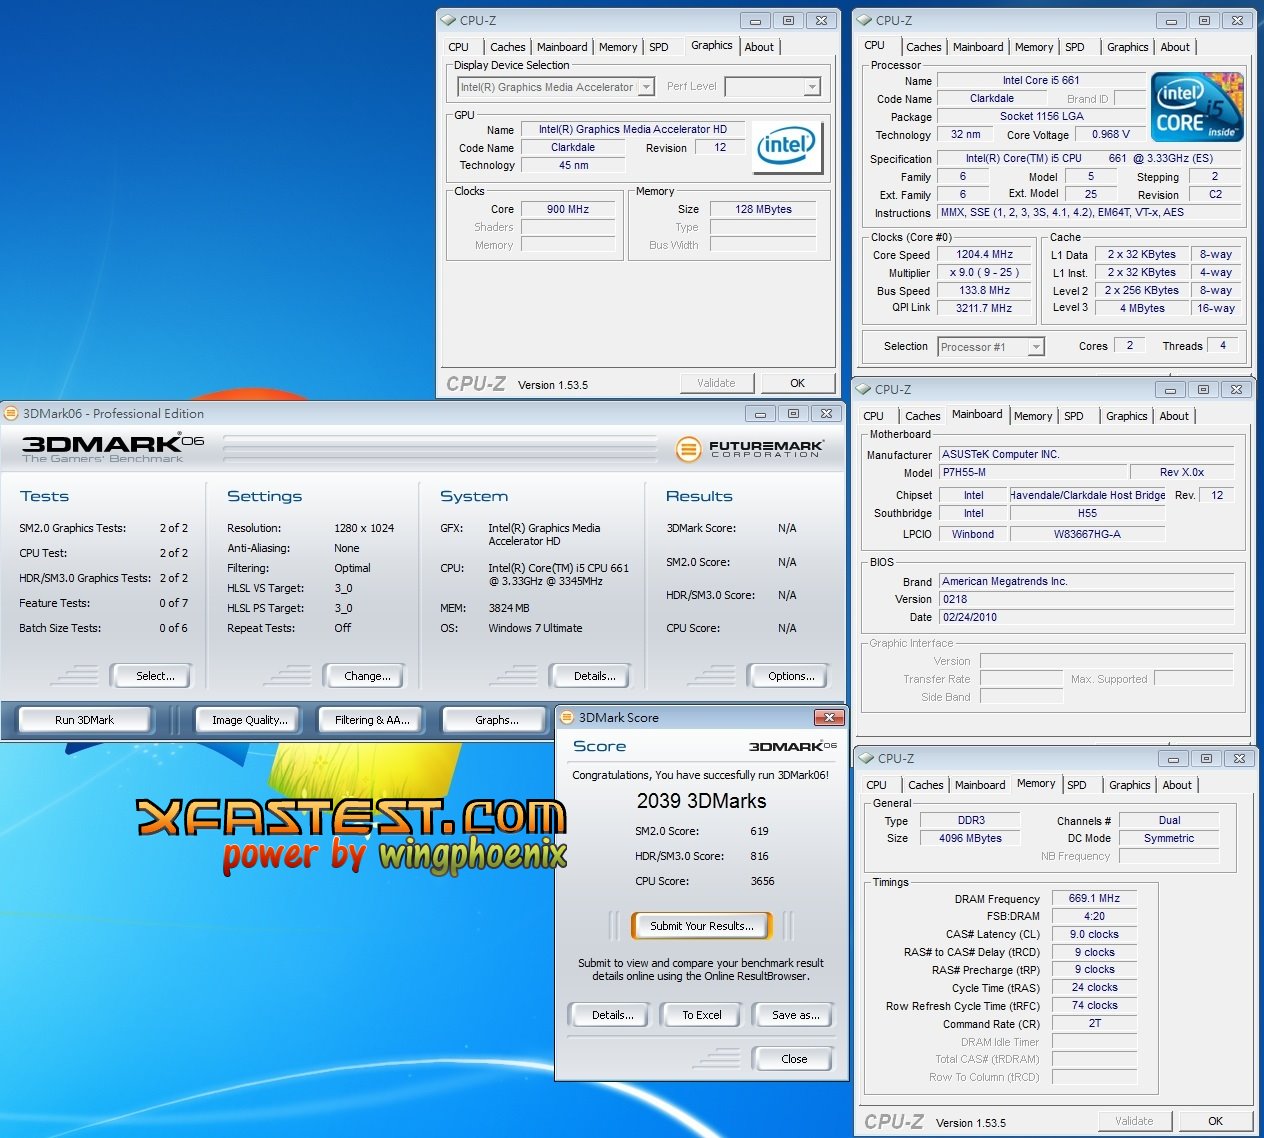Select the CPU tab in the Mainboard CPU-Z window
The image size is (1264, 1138).
(x=873, y=416)
